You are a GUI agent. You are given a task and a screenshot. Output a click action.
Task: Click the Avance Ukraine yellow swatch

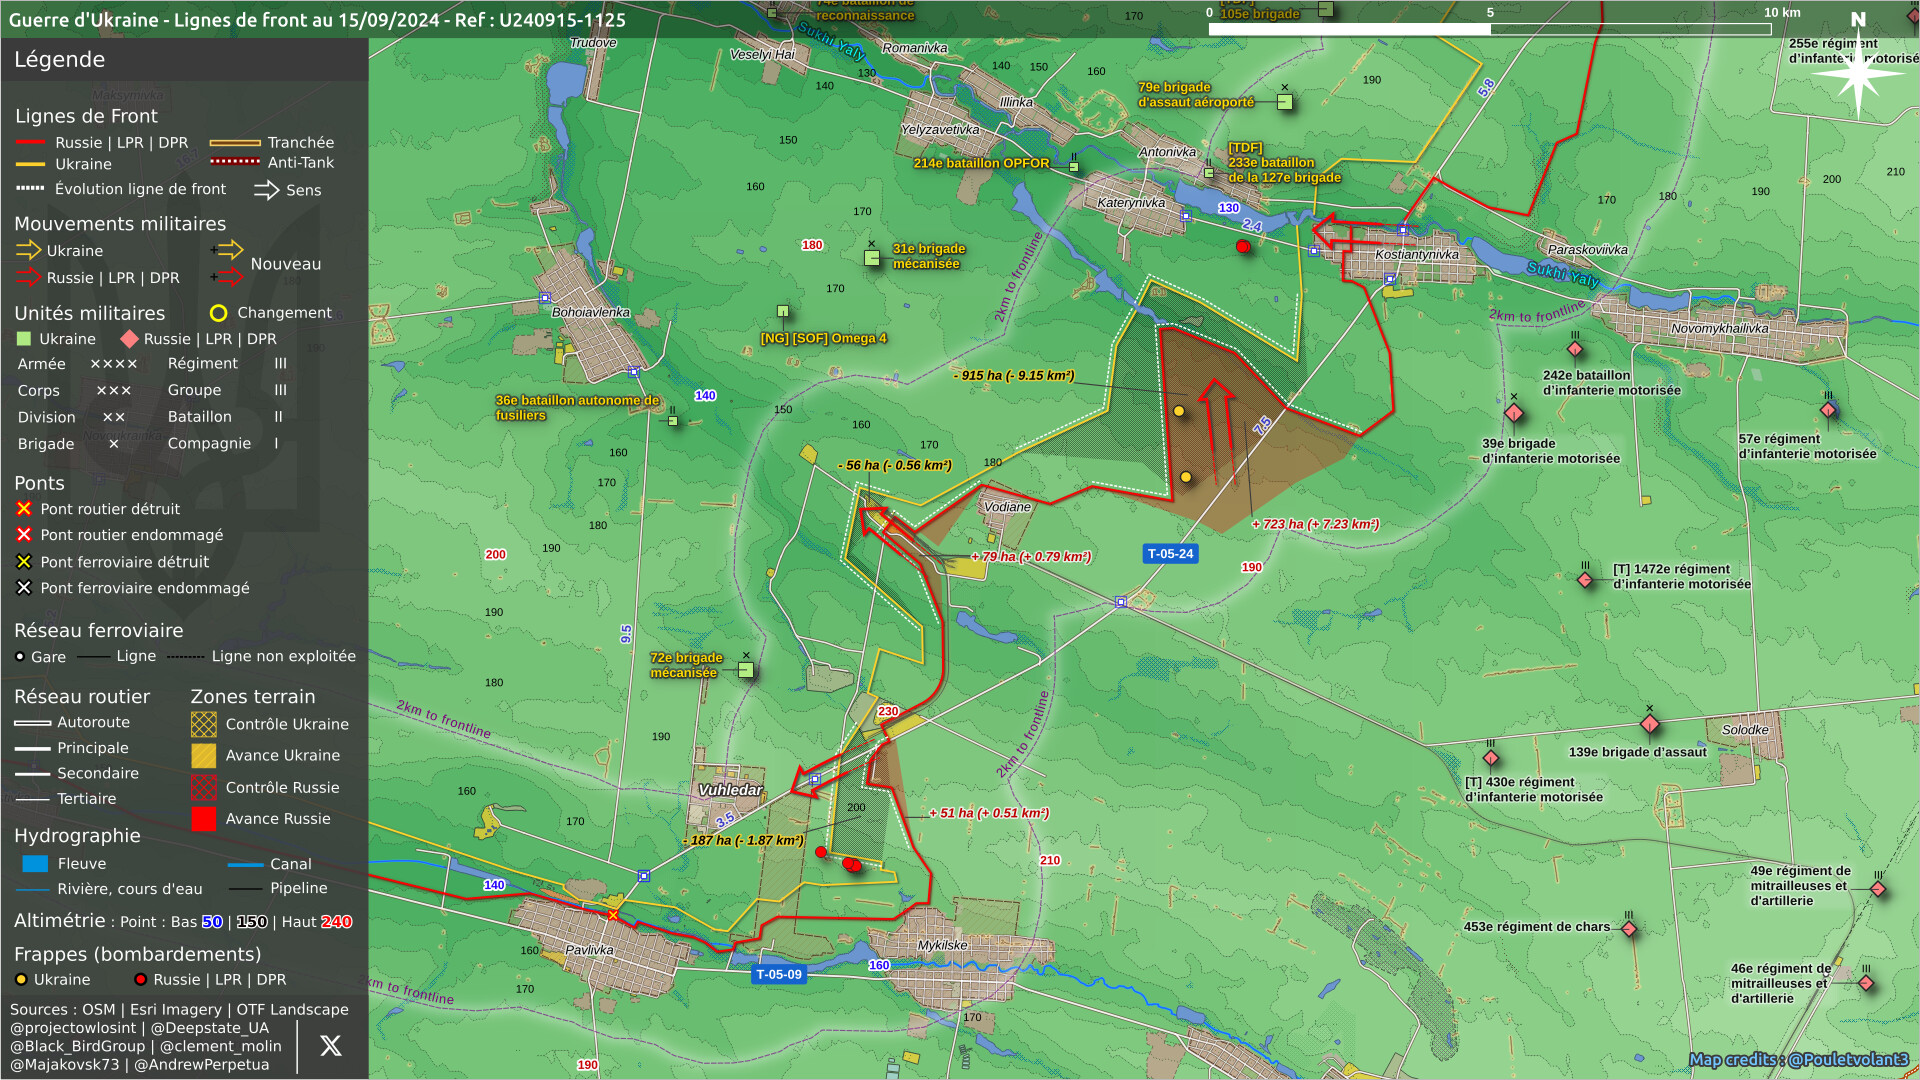pos(203,756)
